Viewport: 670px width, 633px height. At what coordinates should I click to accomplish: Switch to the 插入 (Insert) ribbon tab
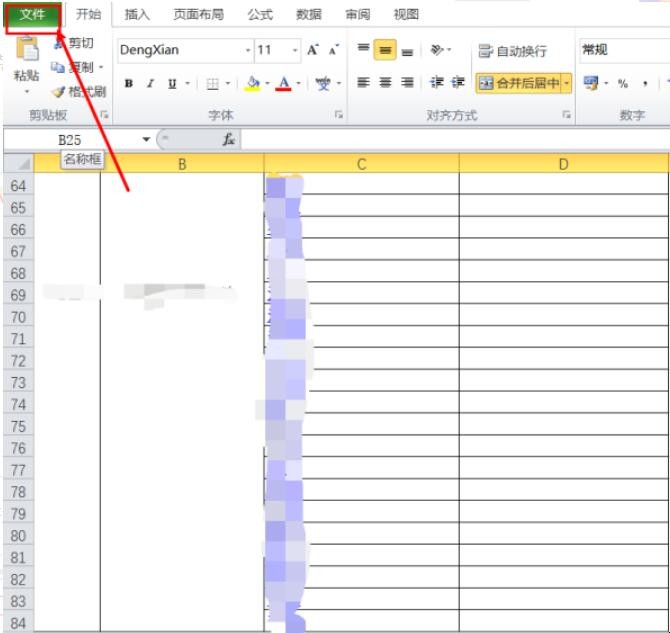click(137, 15)
